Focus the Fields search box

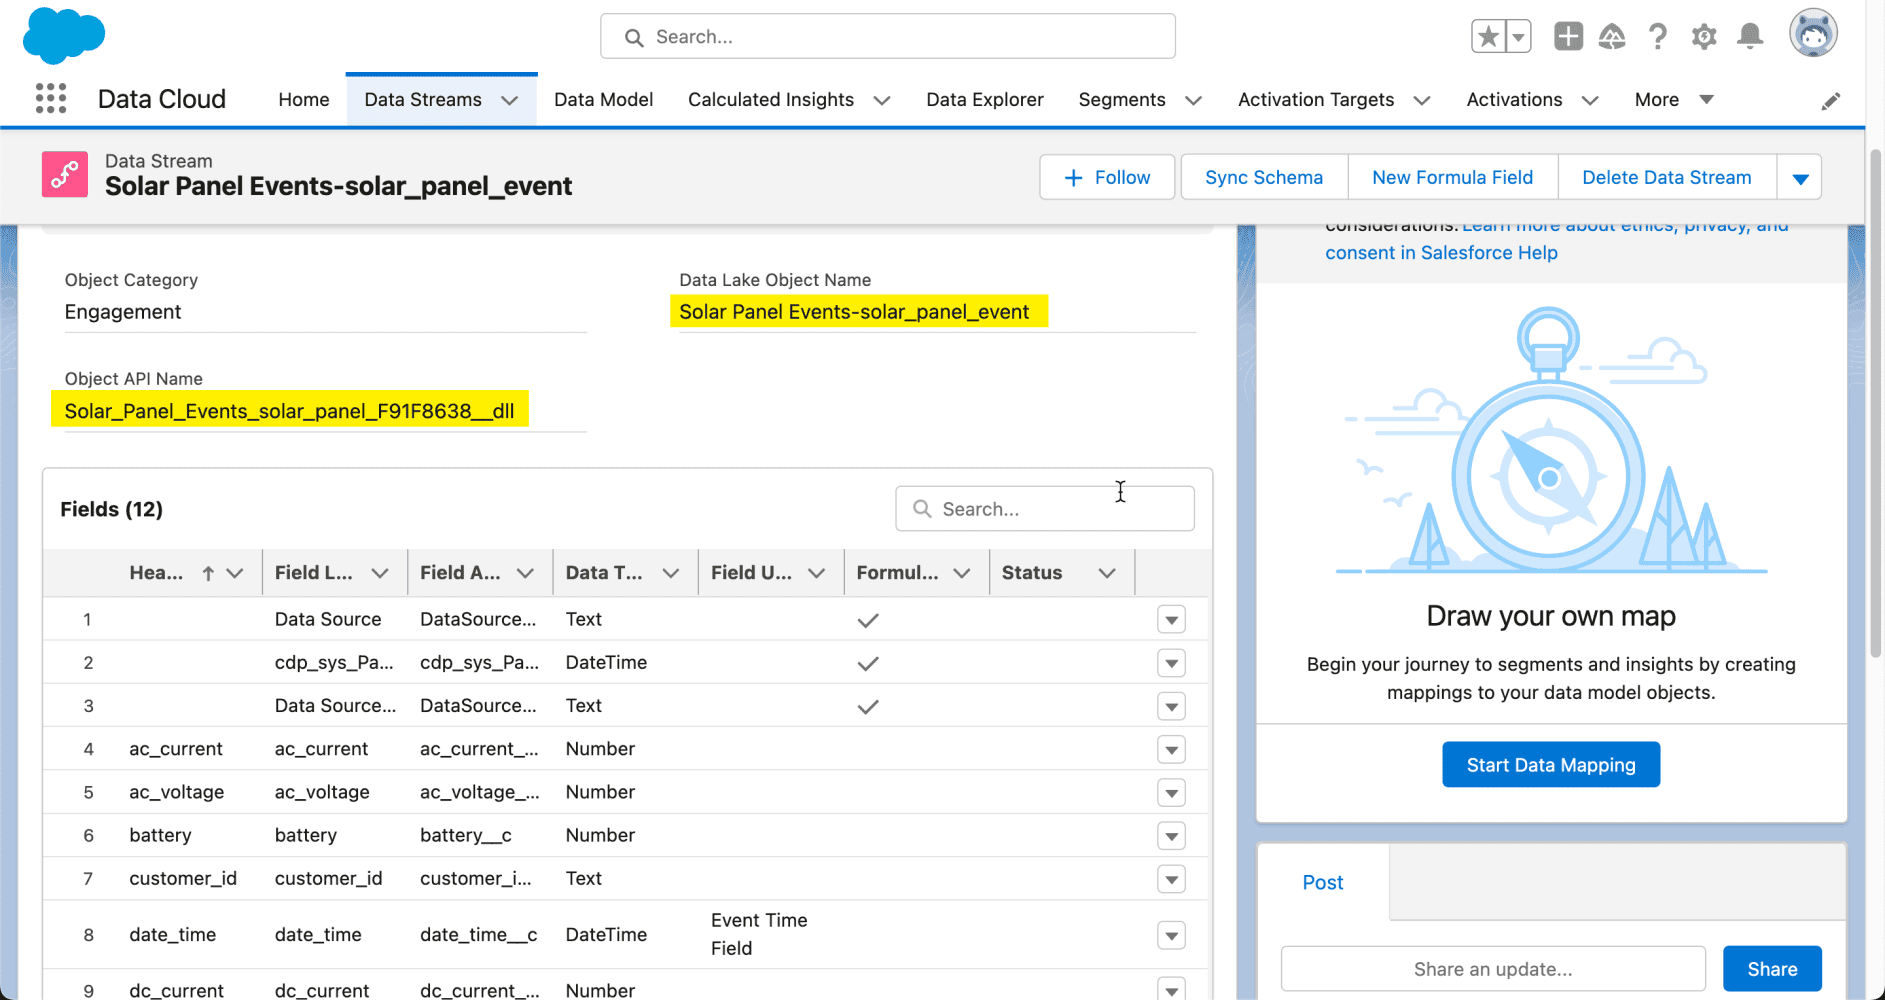[x=1045, y=509]
